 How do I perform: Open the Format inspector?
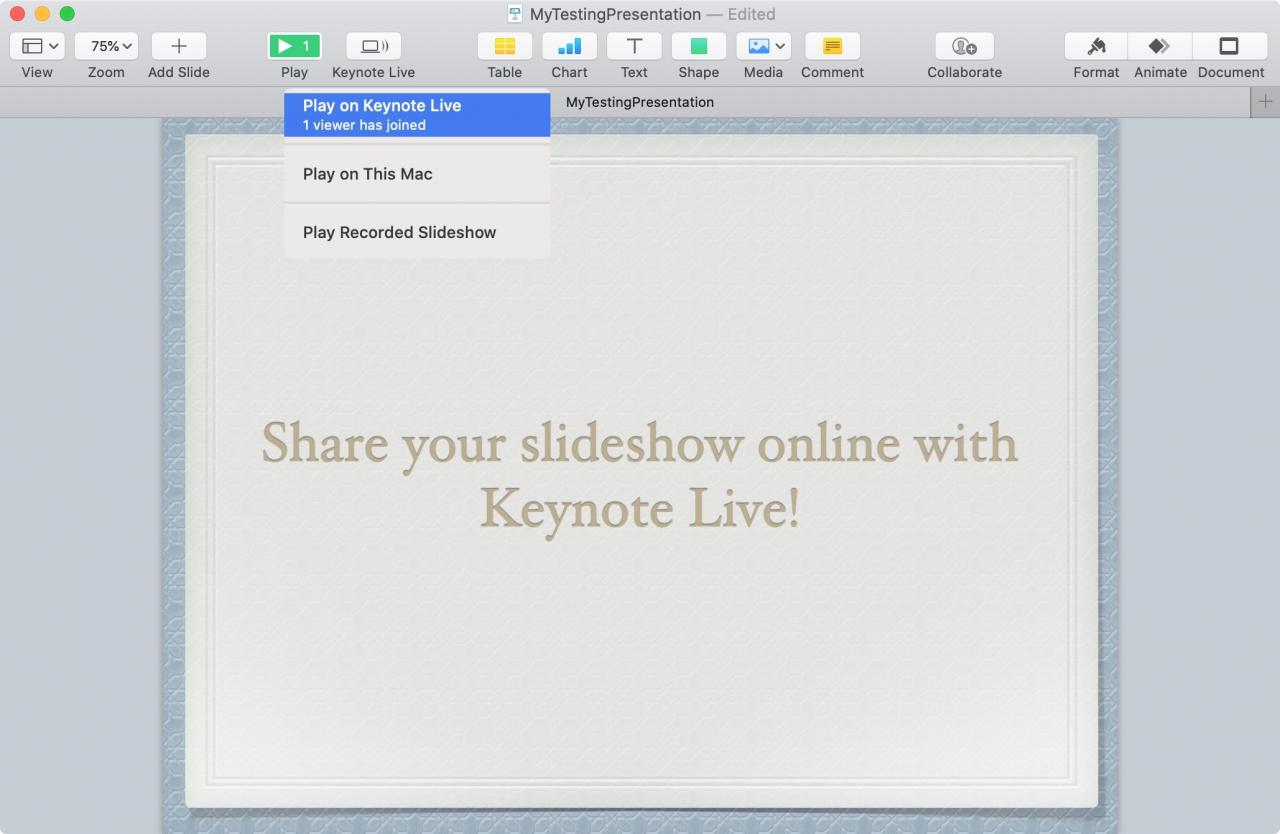1096,46
